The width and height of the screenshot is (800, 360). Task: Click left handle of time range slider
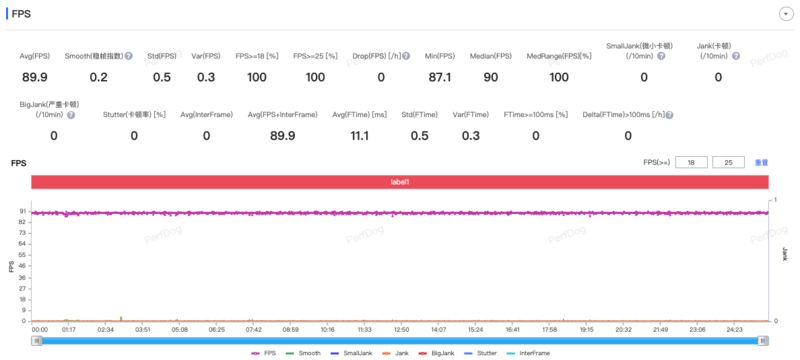coord(37,341)
